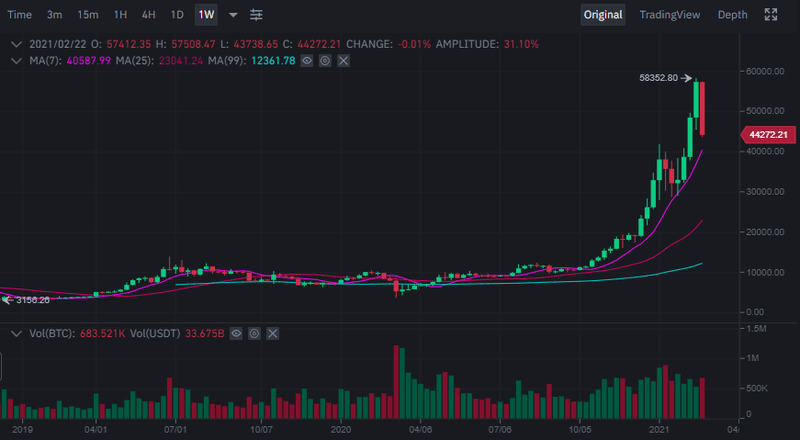Switch to the 4H interval
Image resolution: width=800 pixels, height=440 pixels.
tap(148, 15)
